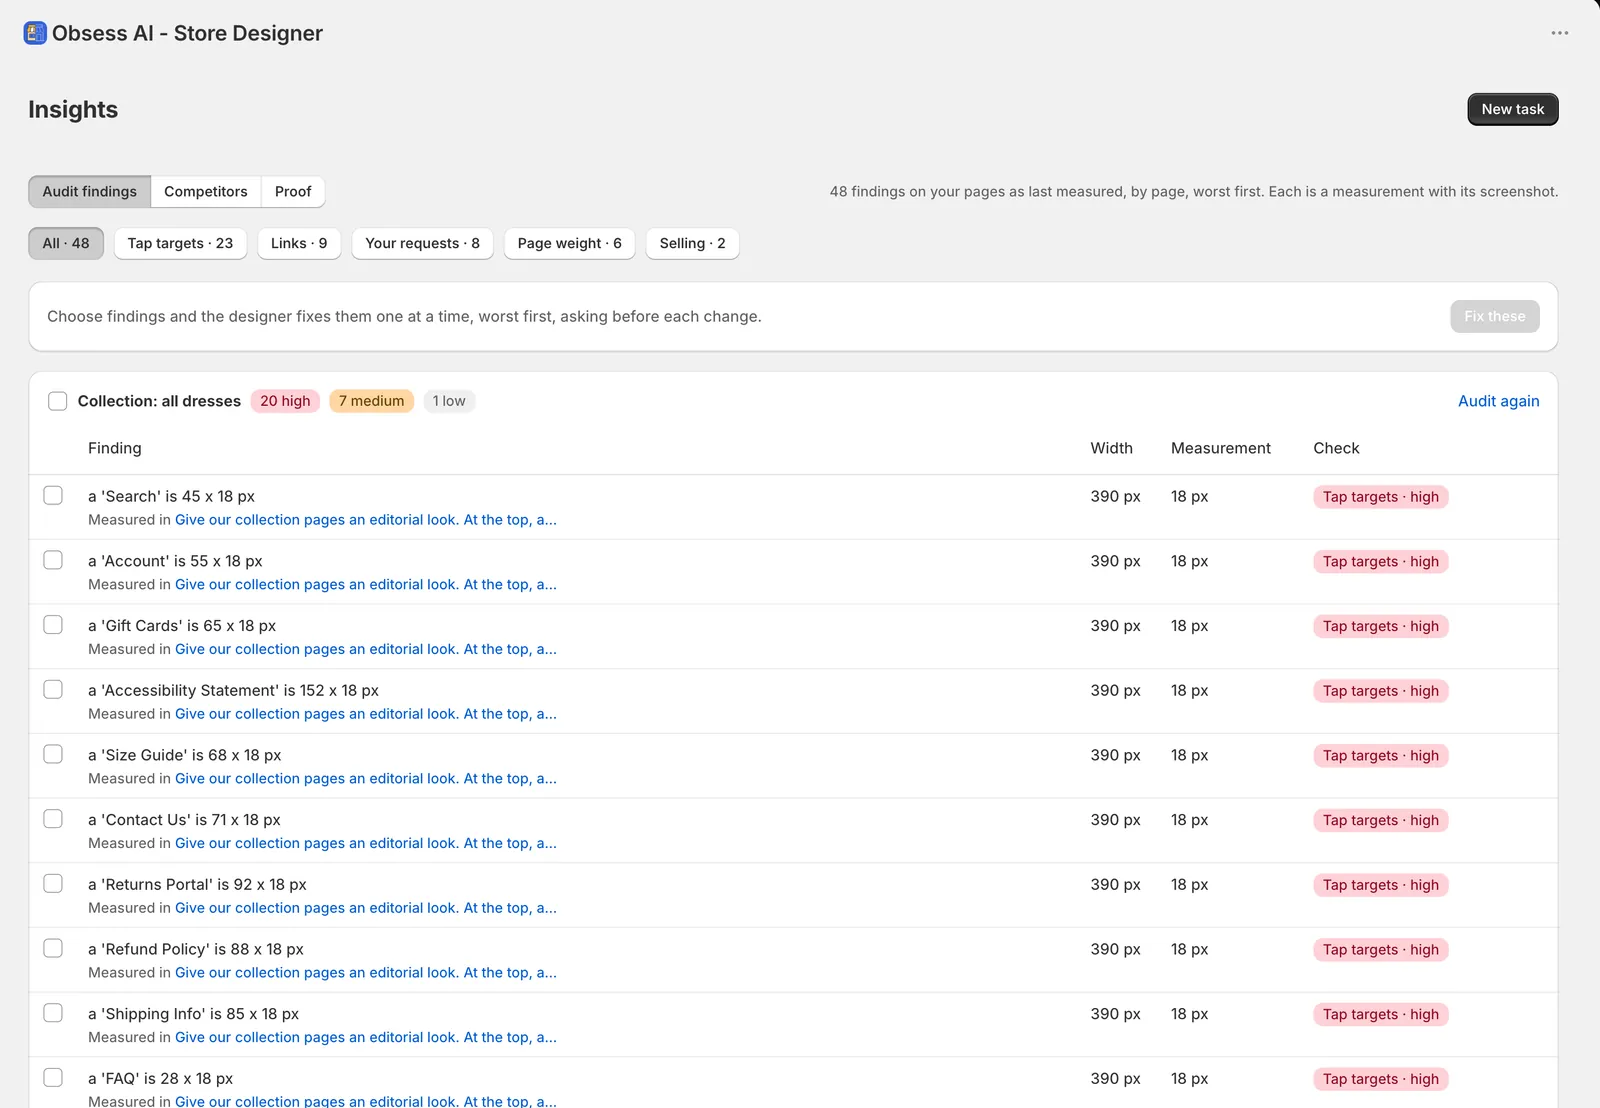1600x1108 pixels.
Task: Tick the 'Accessibility Statement' finding checkbox
Action: [x=53, y=690]
